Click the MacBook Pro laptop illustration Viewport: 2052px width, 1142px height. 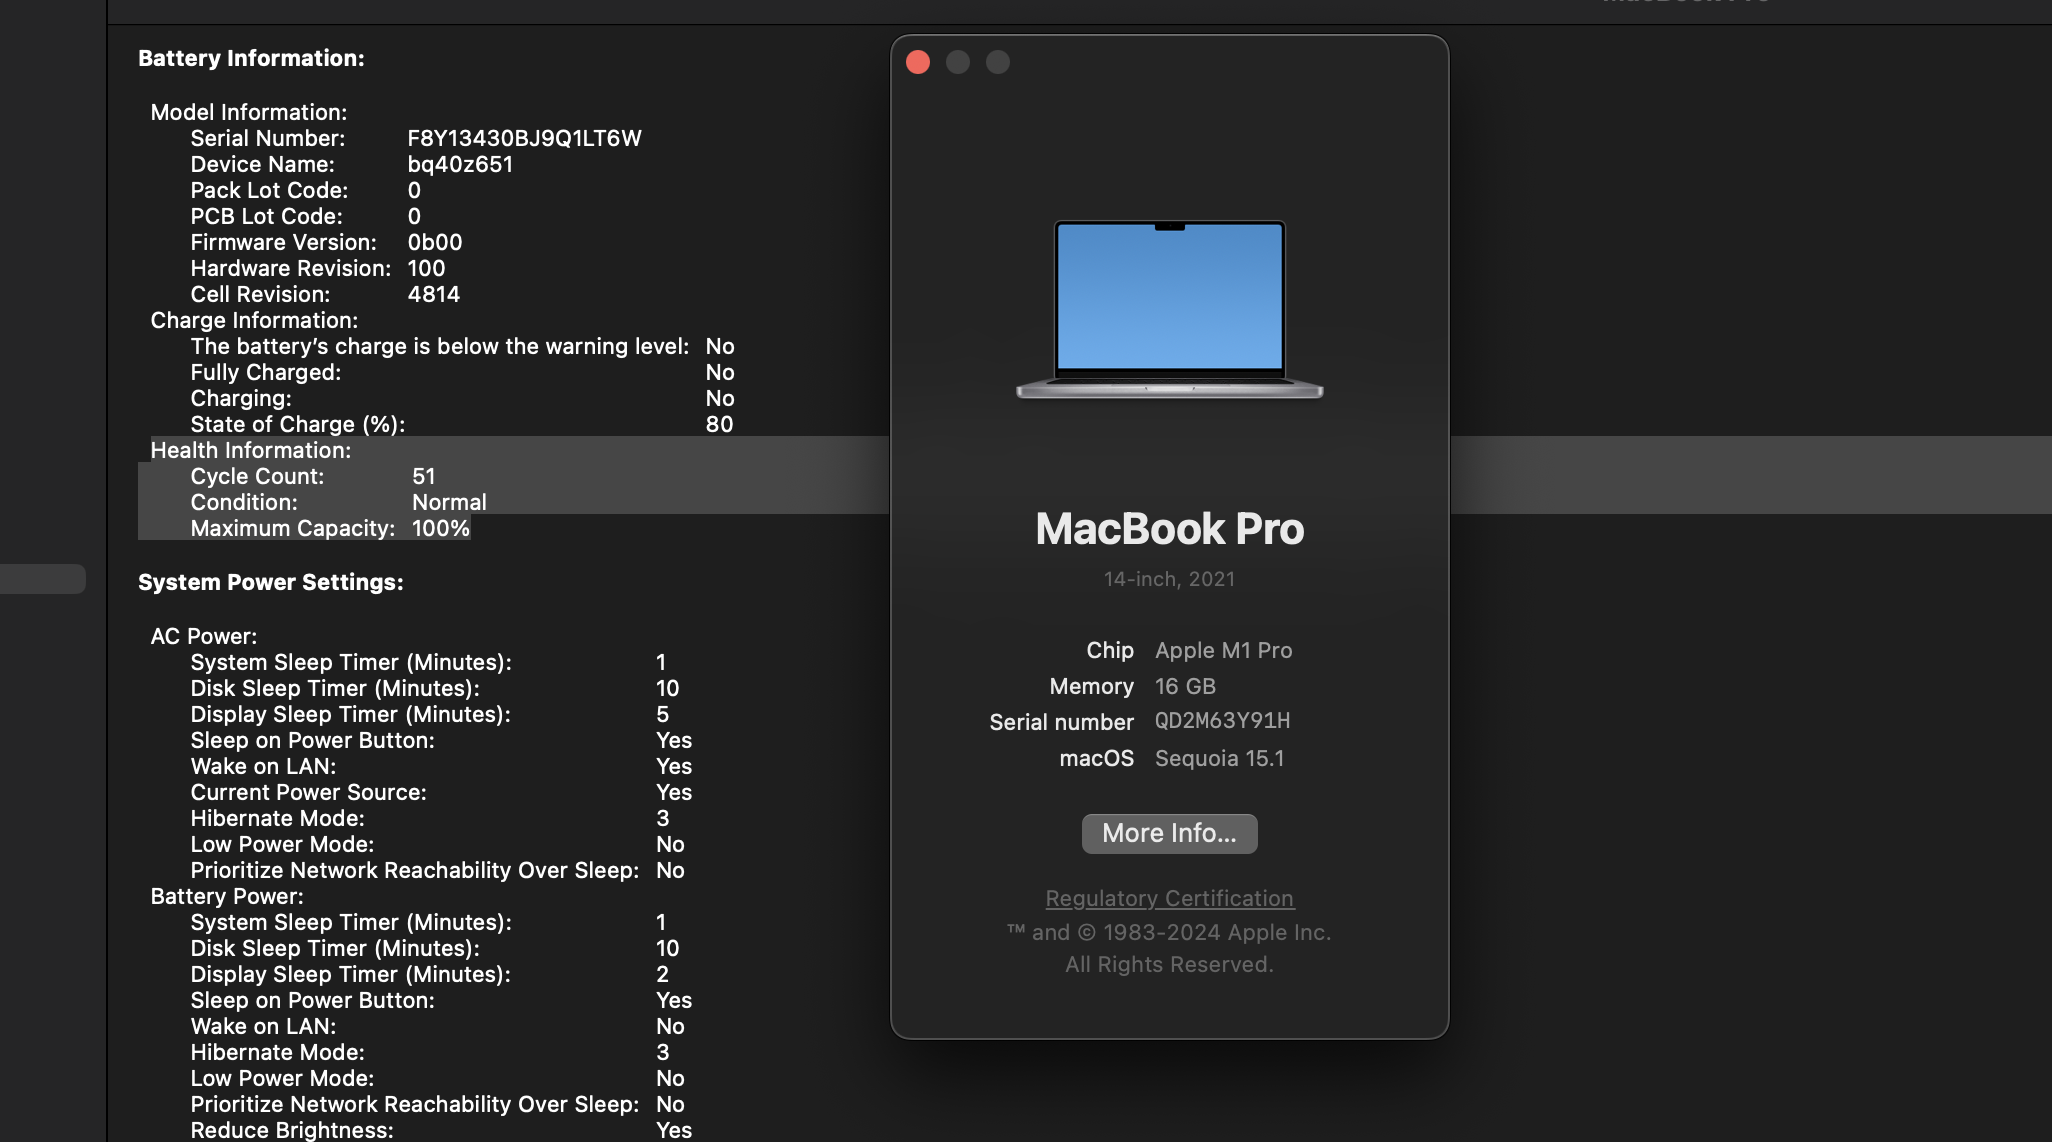(x=1169, y=309)
